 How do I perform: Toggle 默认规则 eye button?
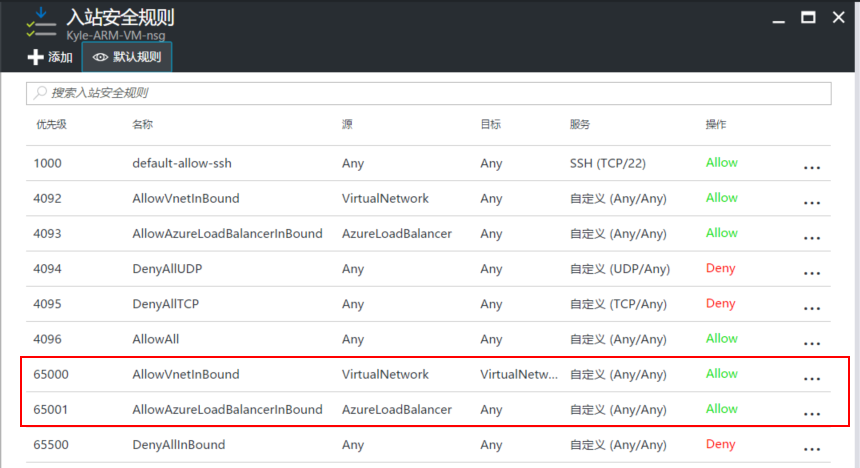(127, 57)
